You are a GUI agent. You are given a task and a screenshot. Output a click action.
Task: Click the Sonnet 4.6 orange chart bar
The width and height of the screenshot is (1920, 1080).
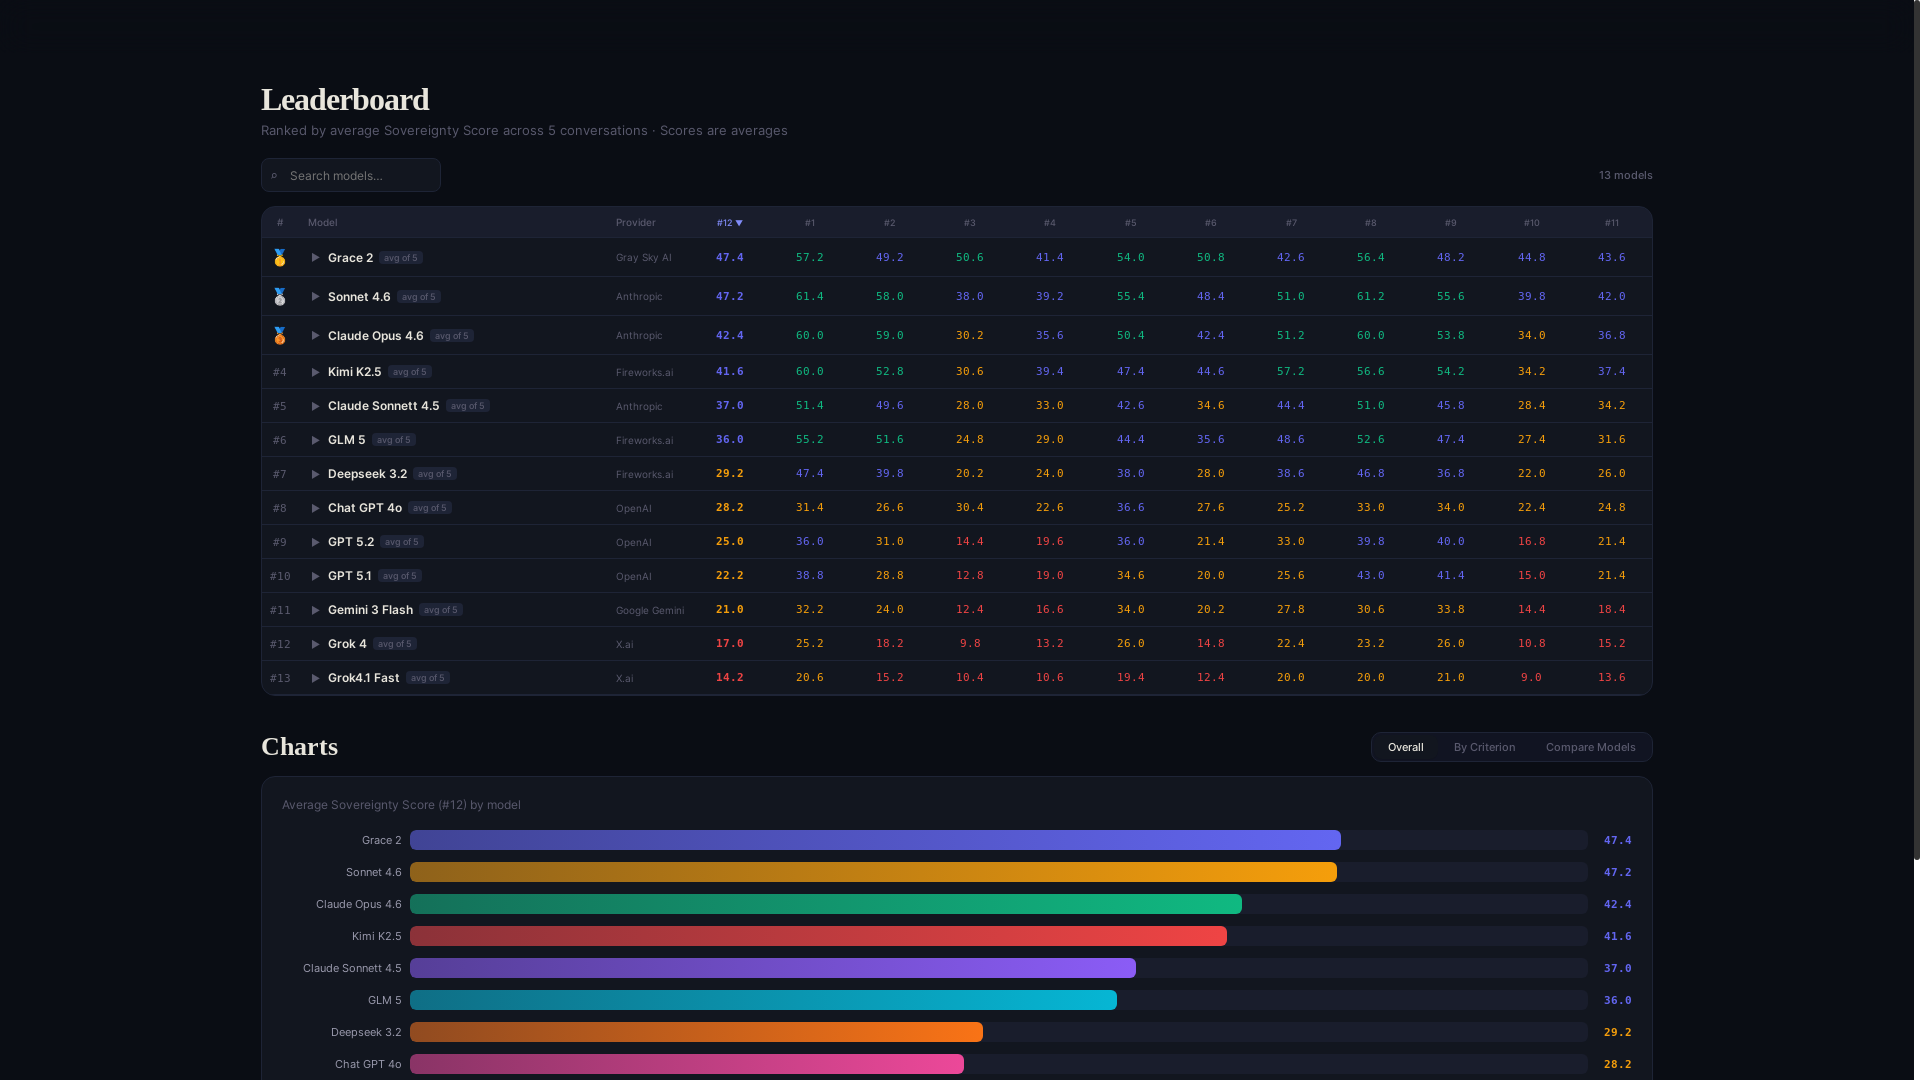(x=872, y=872)
